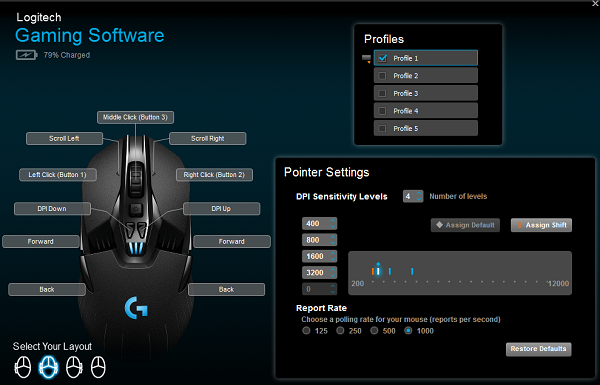600x385 pixels.
Task: Select the first mouse layout icon
Action: [x=23, y=367]
